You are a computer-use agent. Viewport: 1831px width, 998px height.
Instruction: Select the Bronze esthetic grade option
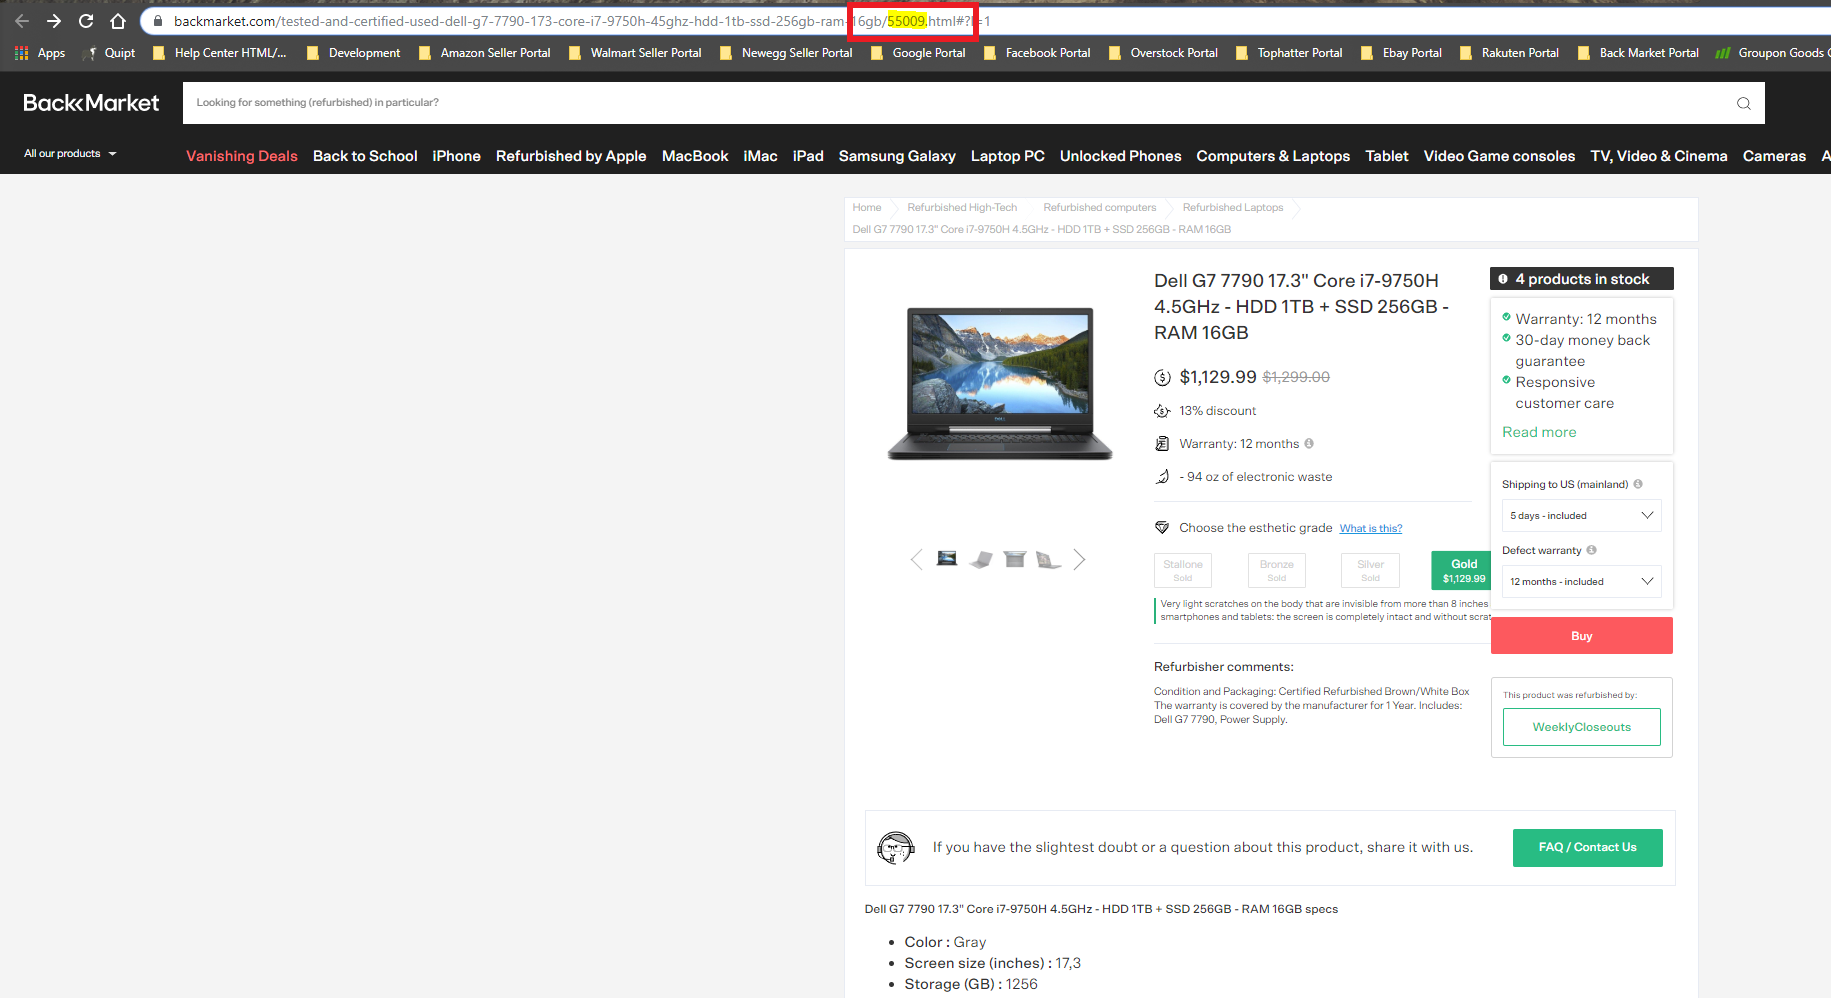click(1277, 570)
